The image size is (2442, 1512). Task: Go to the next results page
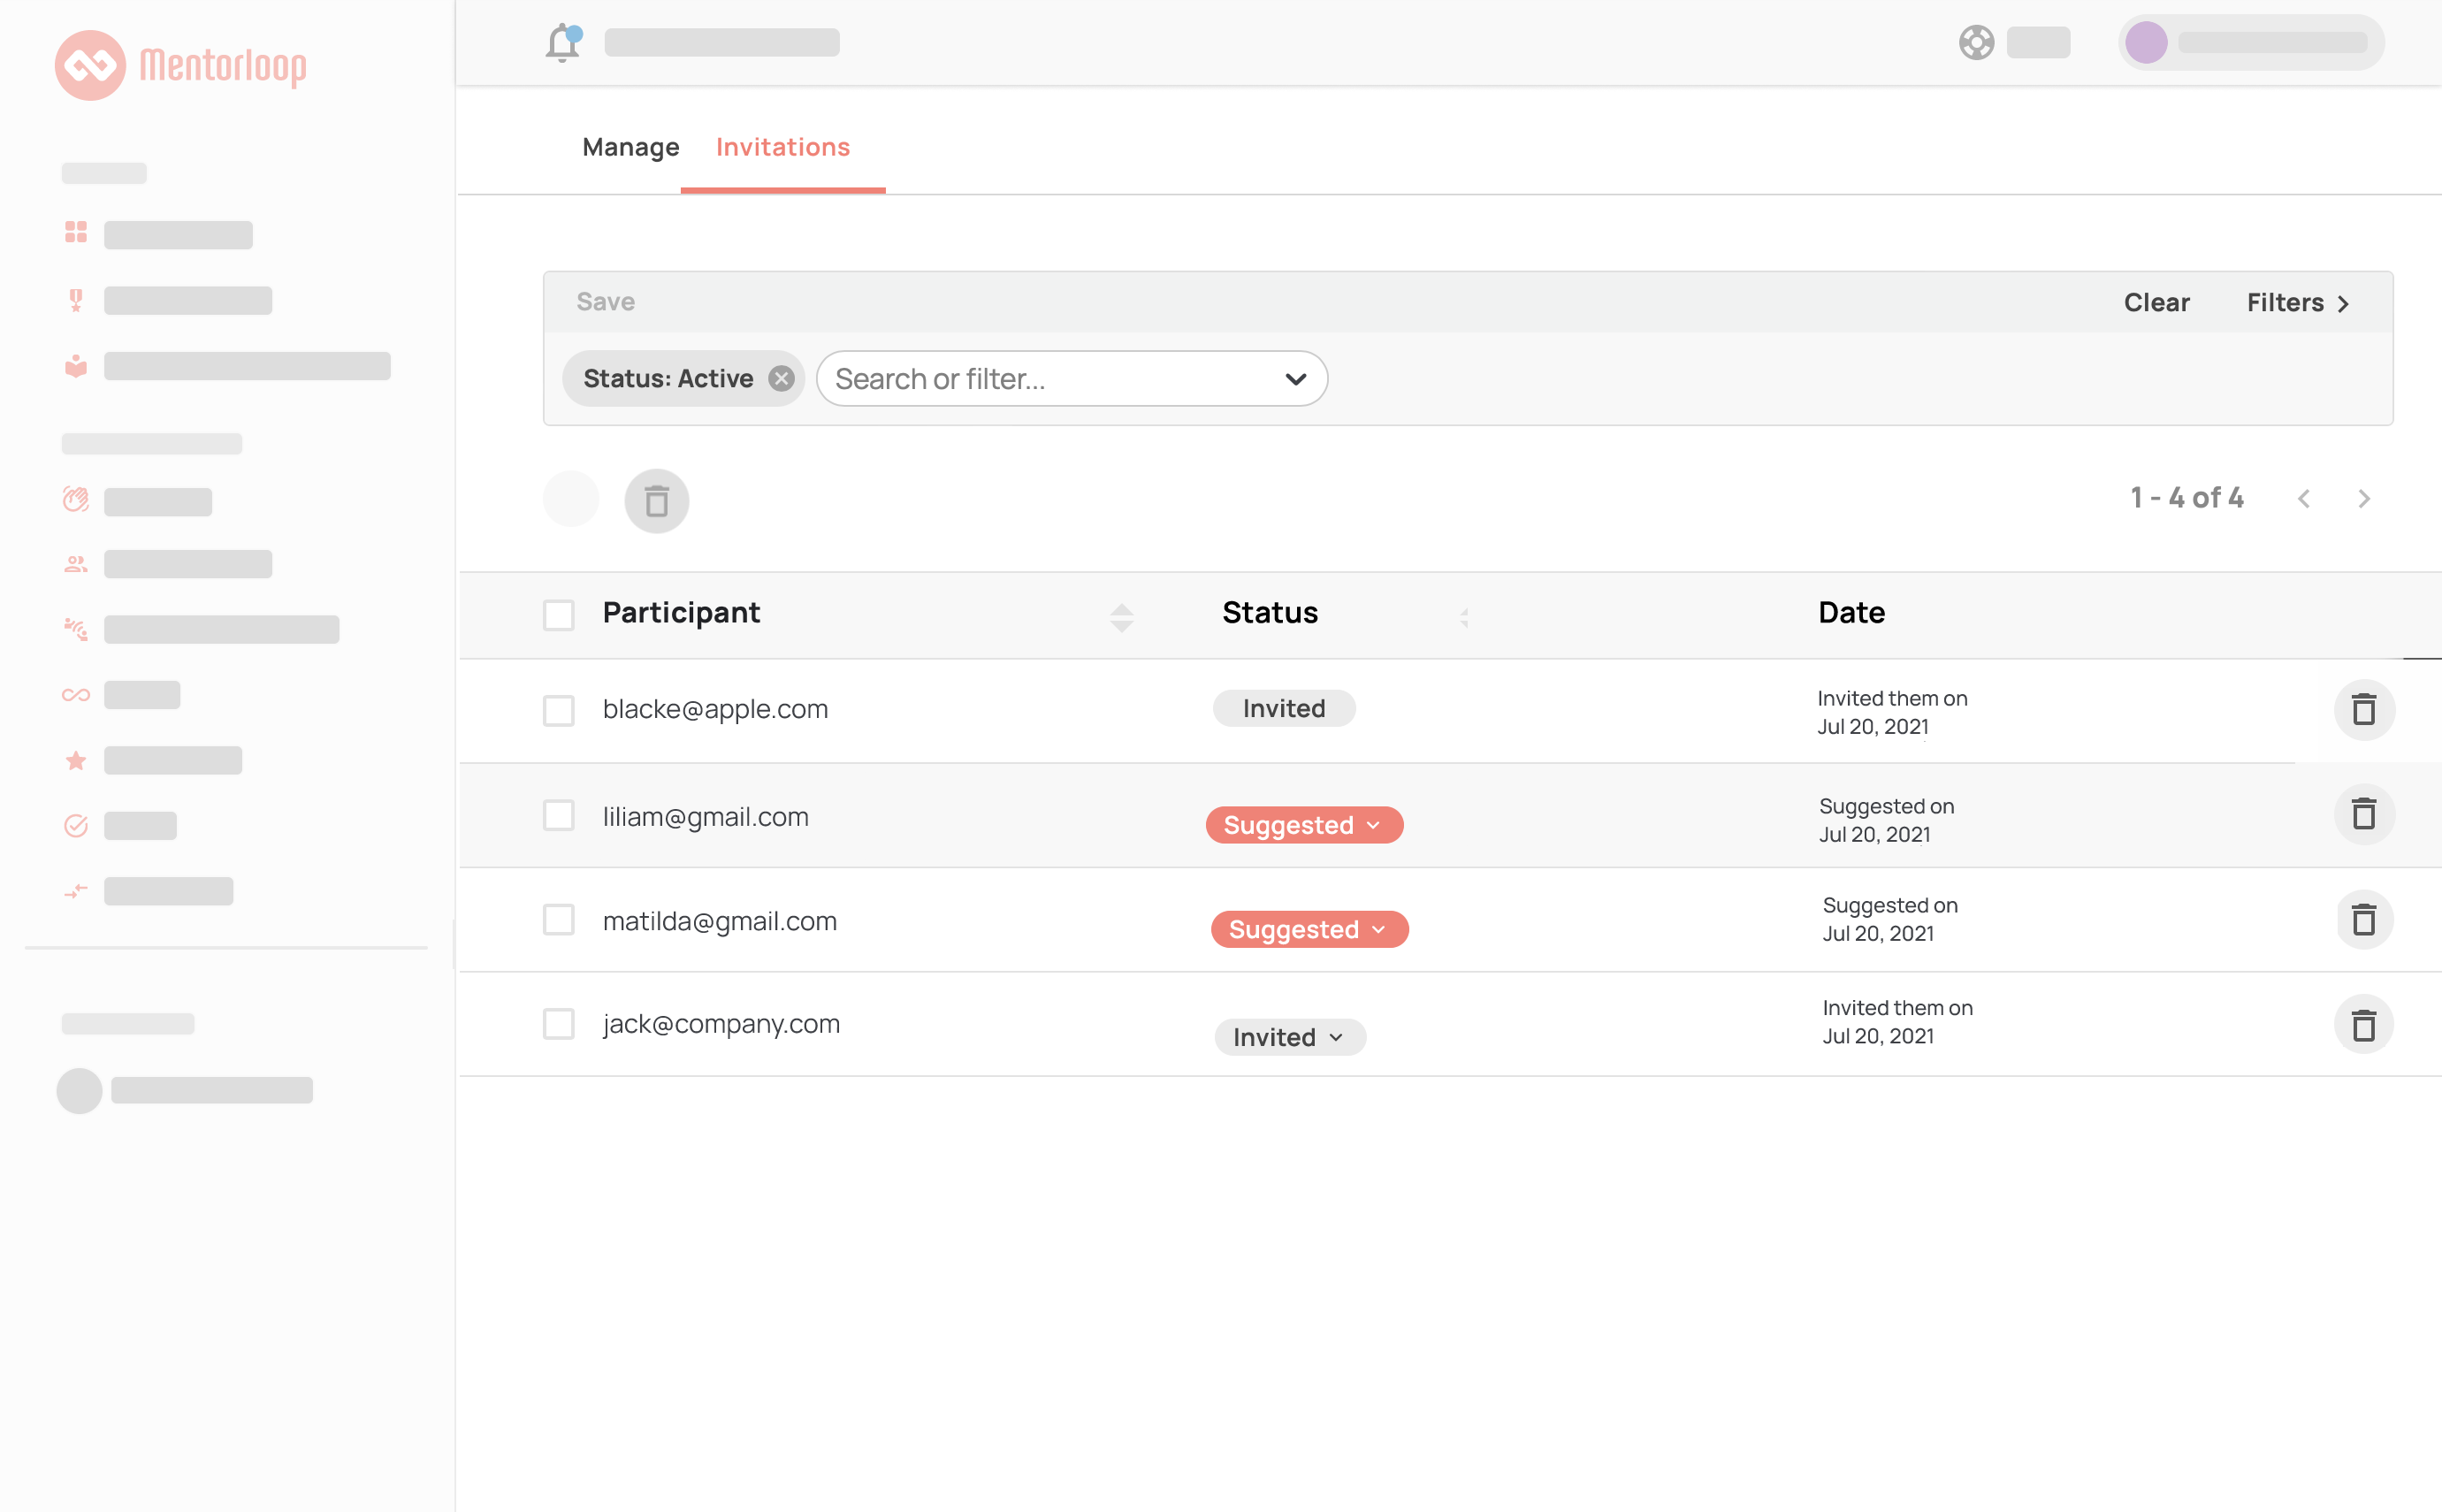pyautogui.click(x=2364, y=498)
